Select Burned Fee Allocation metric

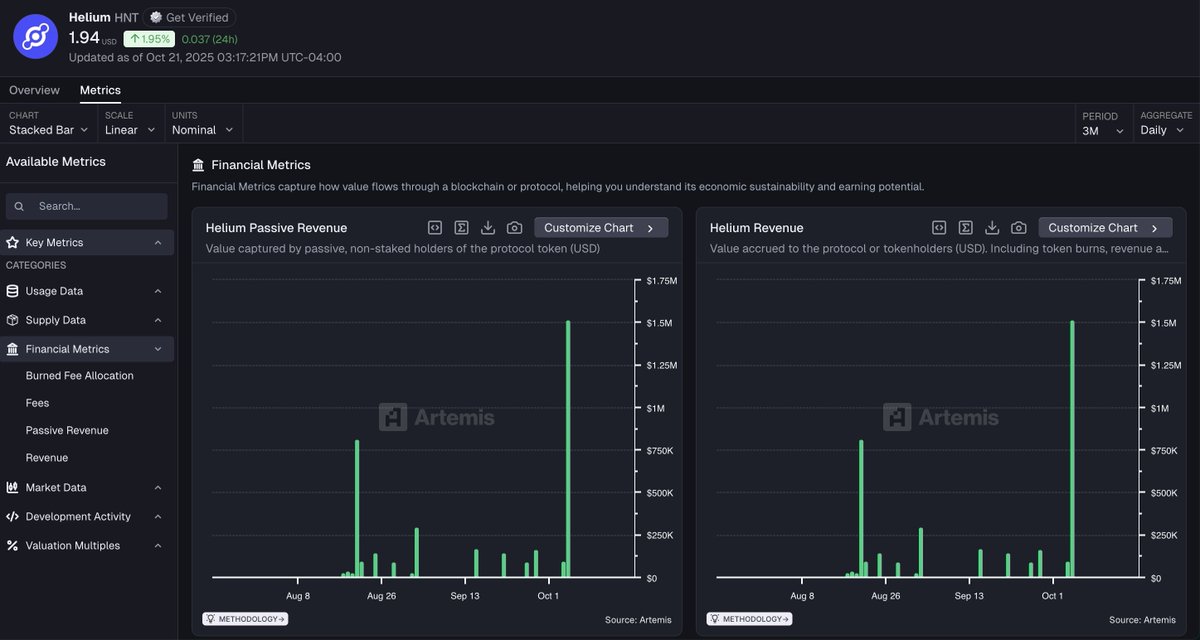tap(80, 376)
